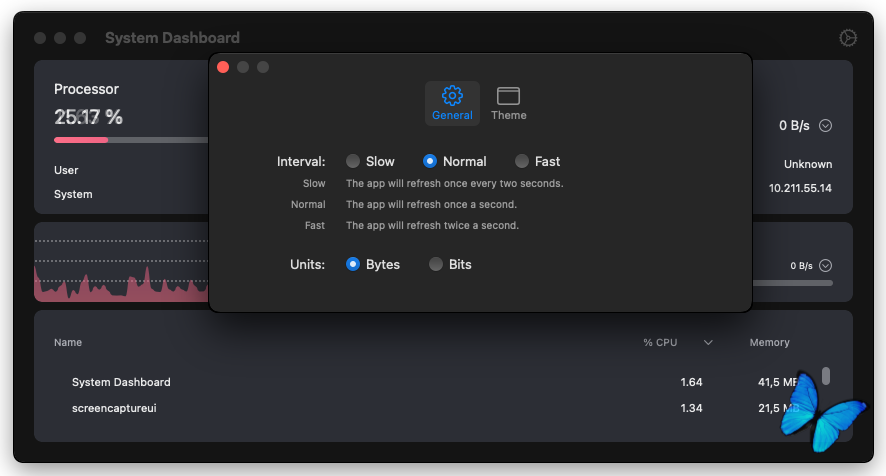Choose Bits as the units
Image resolution: width=886 pixels, height=476 pixels.
click(x=436, y=265)
